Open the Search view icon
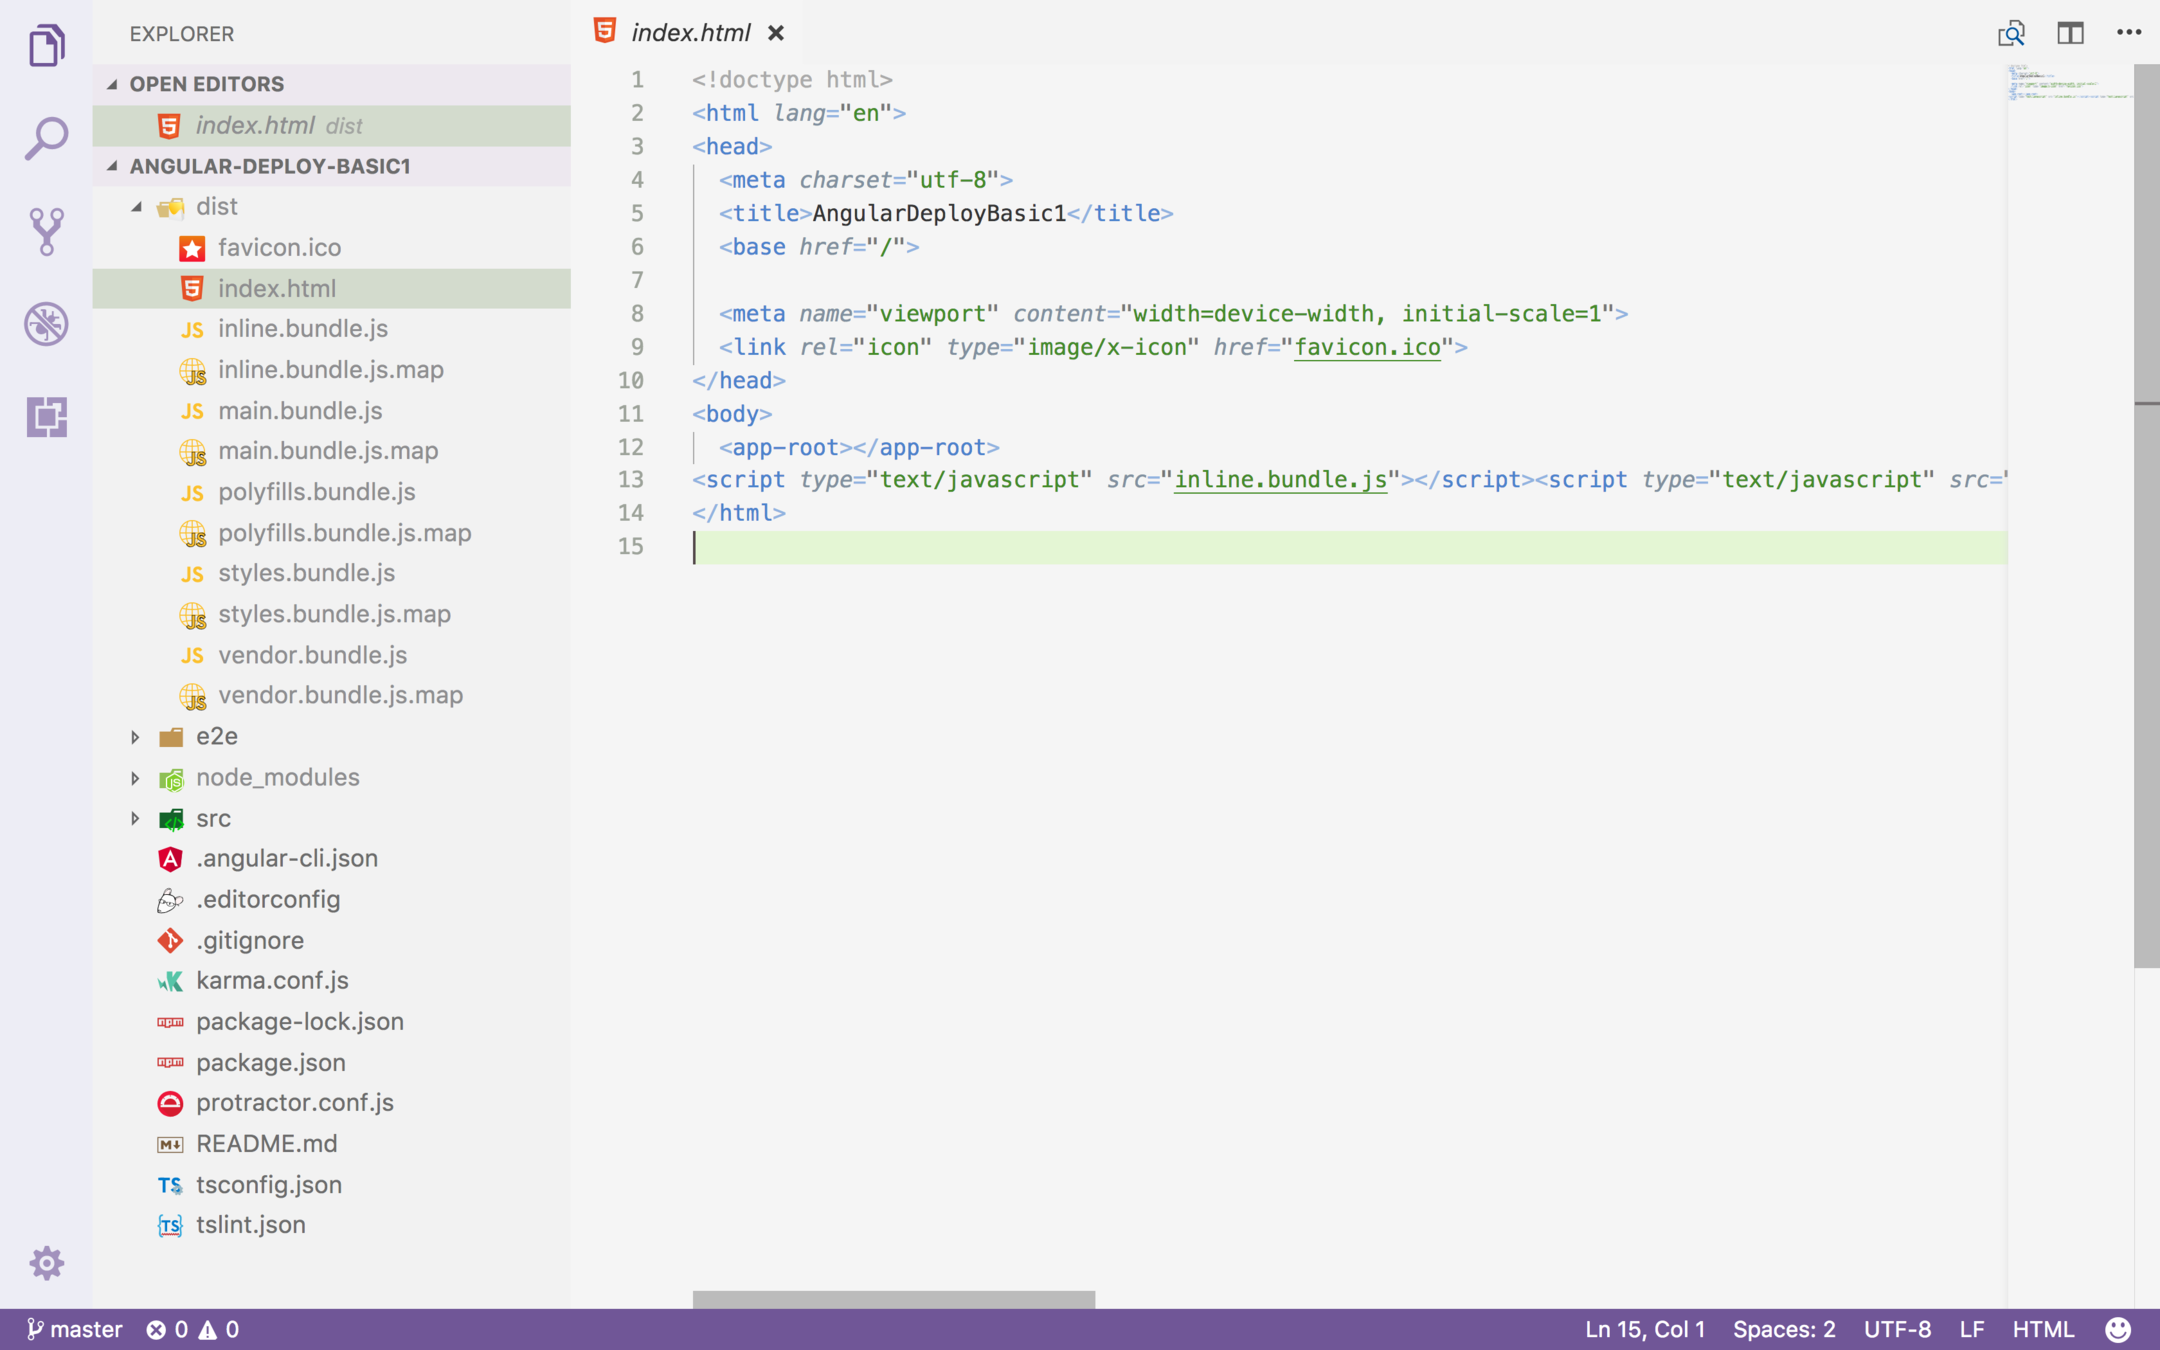The height and width of the screenshot is (1350, 2160). 46,138
